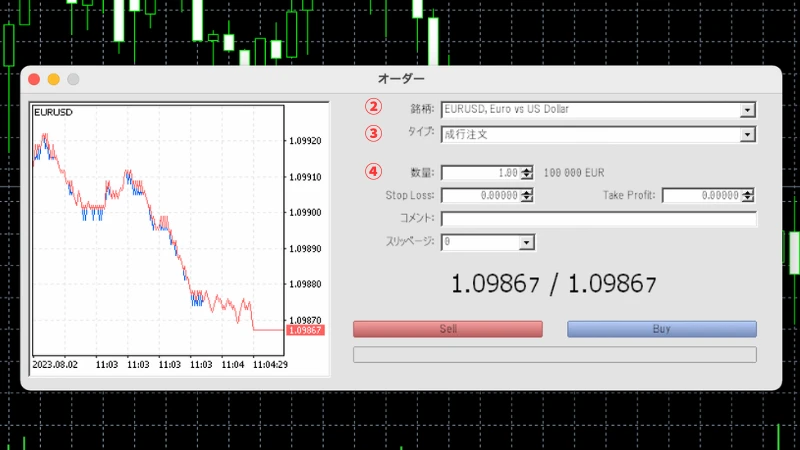Click the Stop Loss value field
This screenshot has width=800, height=450.
tap(481, 195)
